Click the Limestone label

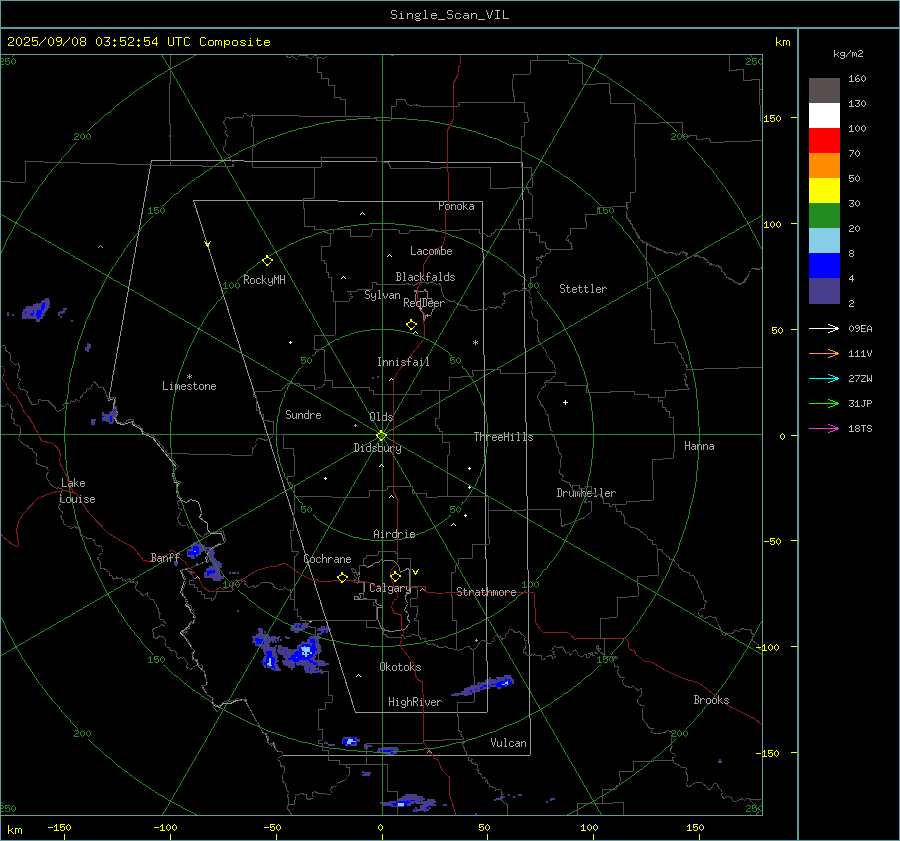pos(189,386)
